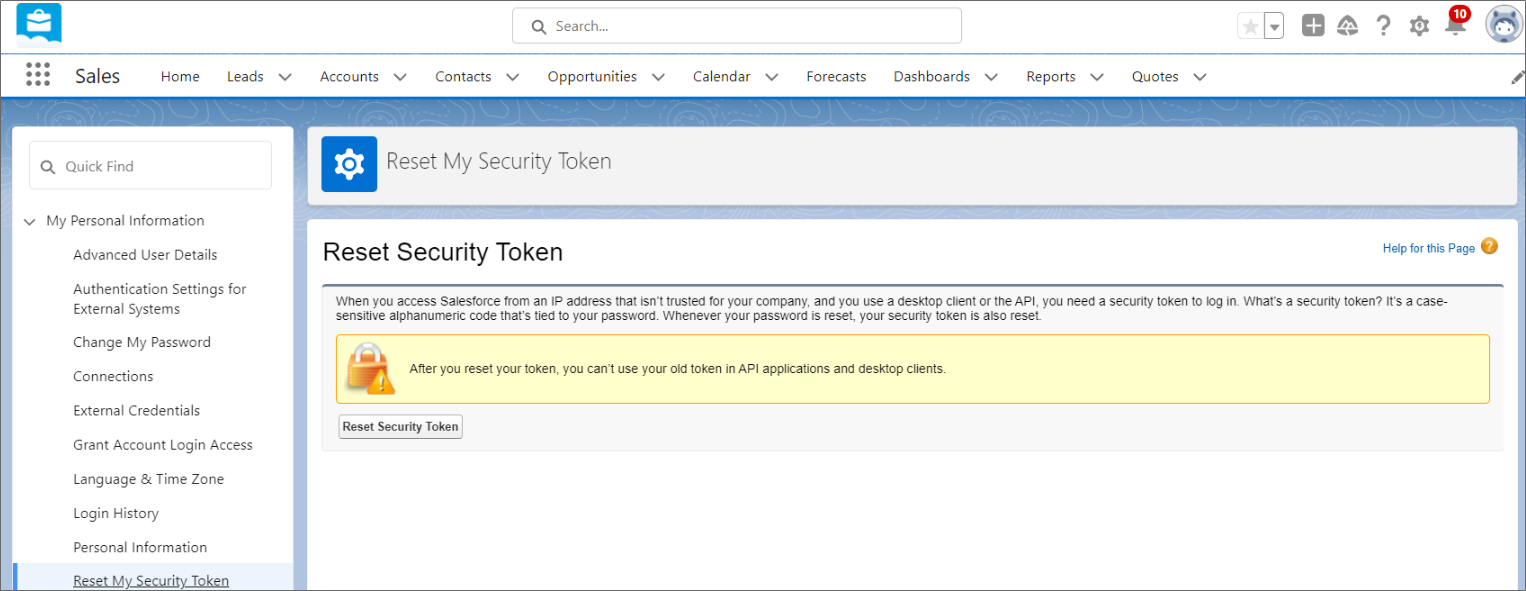This screenshot has height=591, width=1526.
Task: Open the Setup gear icon
Action: tap(1419, 26)
